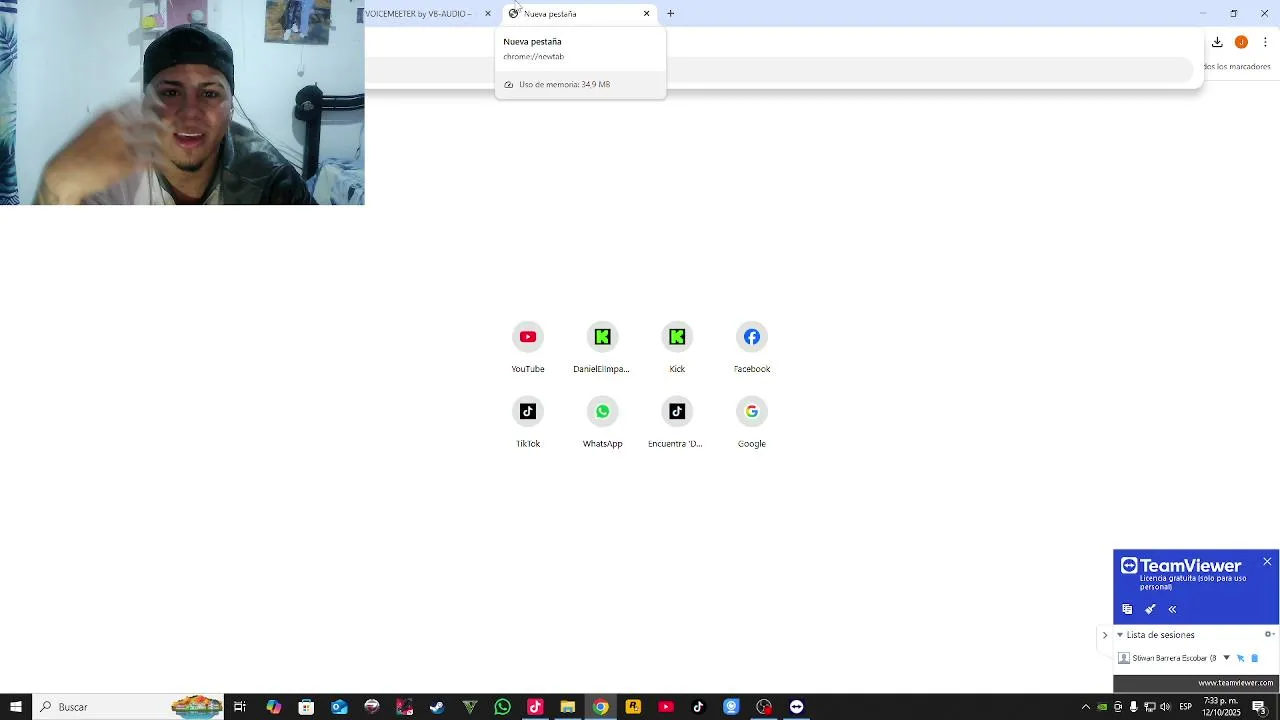Select Stiwan Barrera Escobar session entry
The image size is (1280, 720).
[1168, 658]
